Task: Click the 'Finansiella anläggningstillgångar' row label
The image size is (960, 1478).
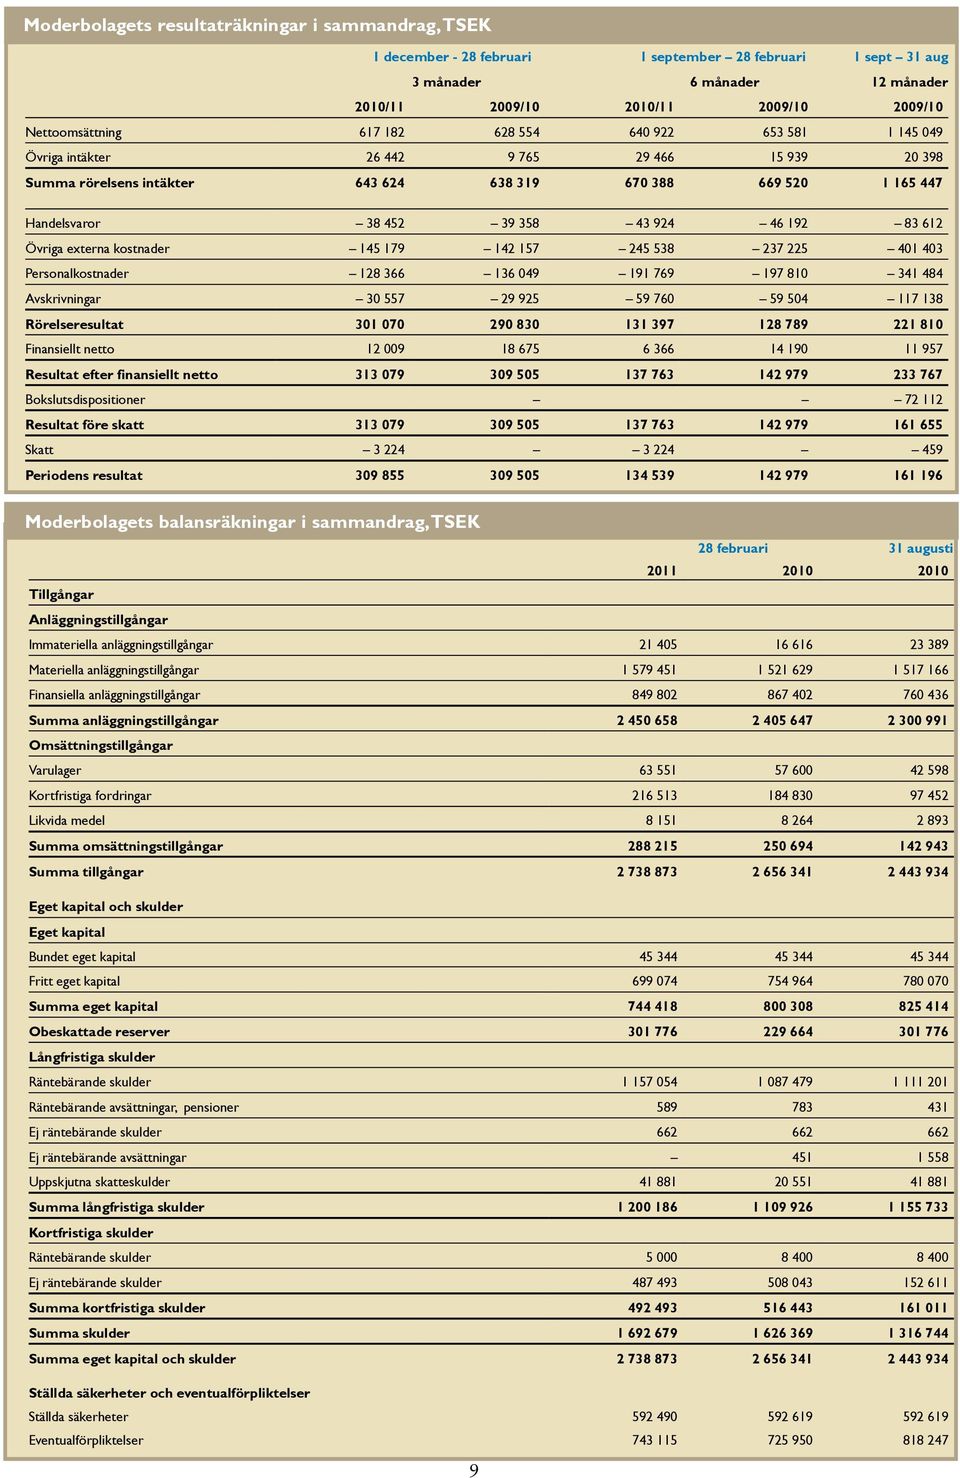Action: tap(114, 695)
